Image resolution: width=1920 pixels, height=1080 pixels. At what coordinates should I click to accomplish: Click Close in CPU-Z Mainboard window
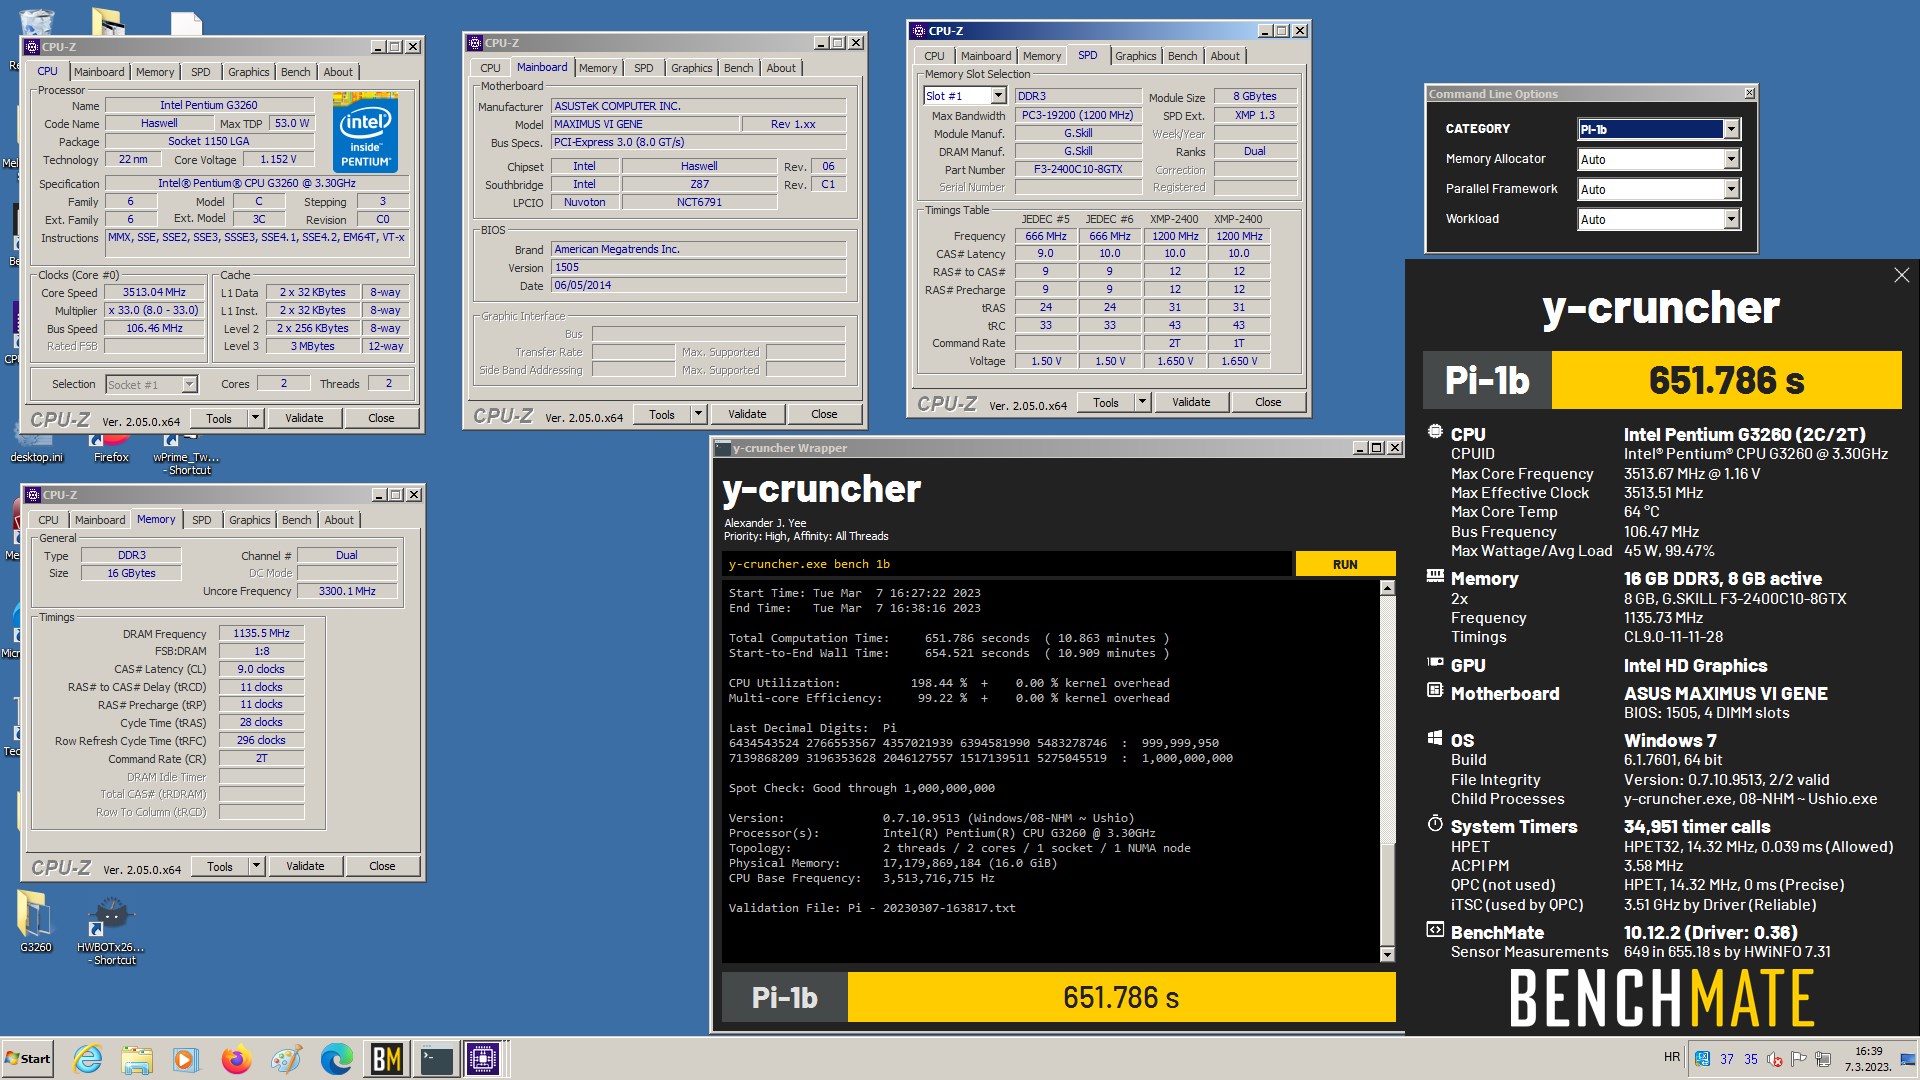[824, 414]
